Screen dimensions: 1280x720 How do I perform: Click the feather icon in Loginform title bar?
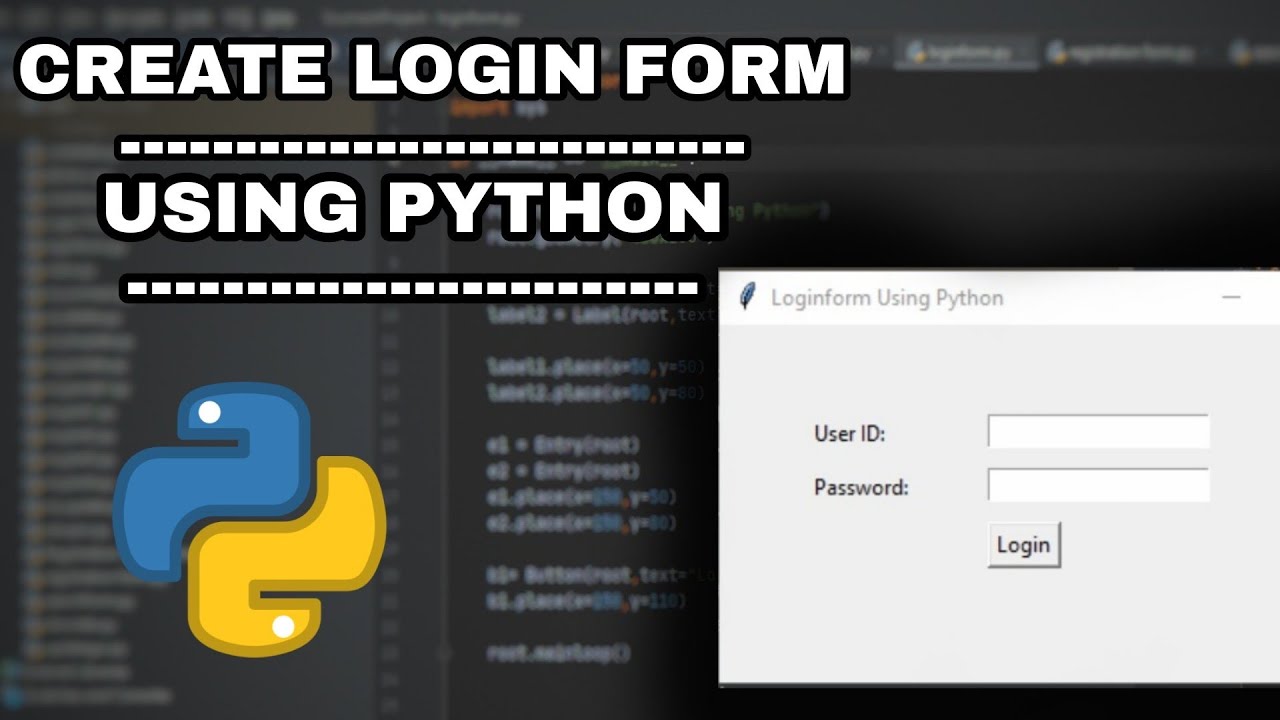pyautogui.click(x=747, y=297)
